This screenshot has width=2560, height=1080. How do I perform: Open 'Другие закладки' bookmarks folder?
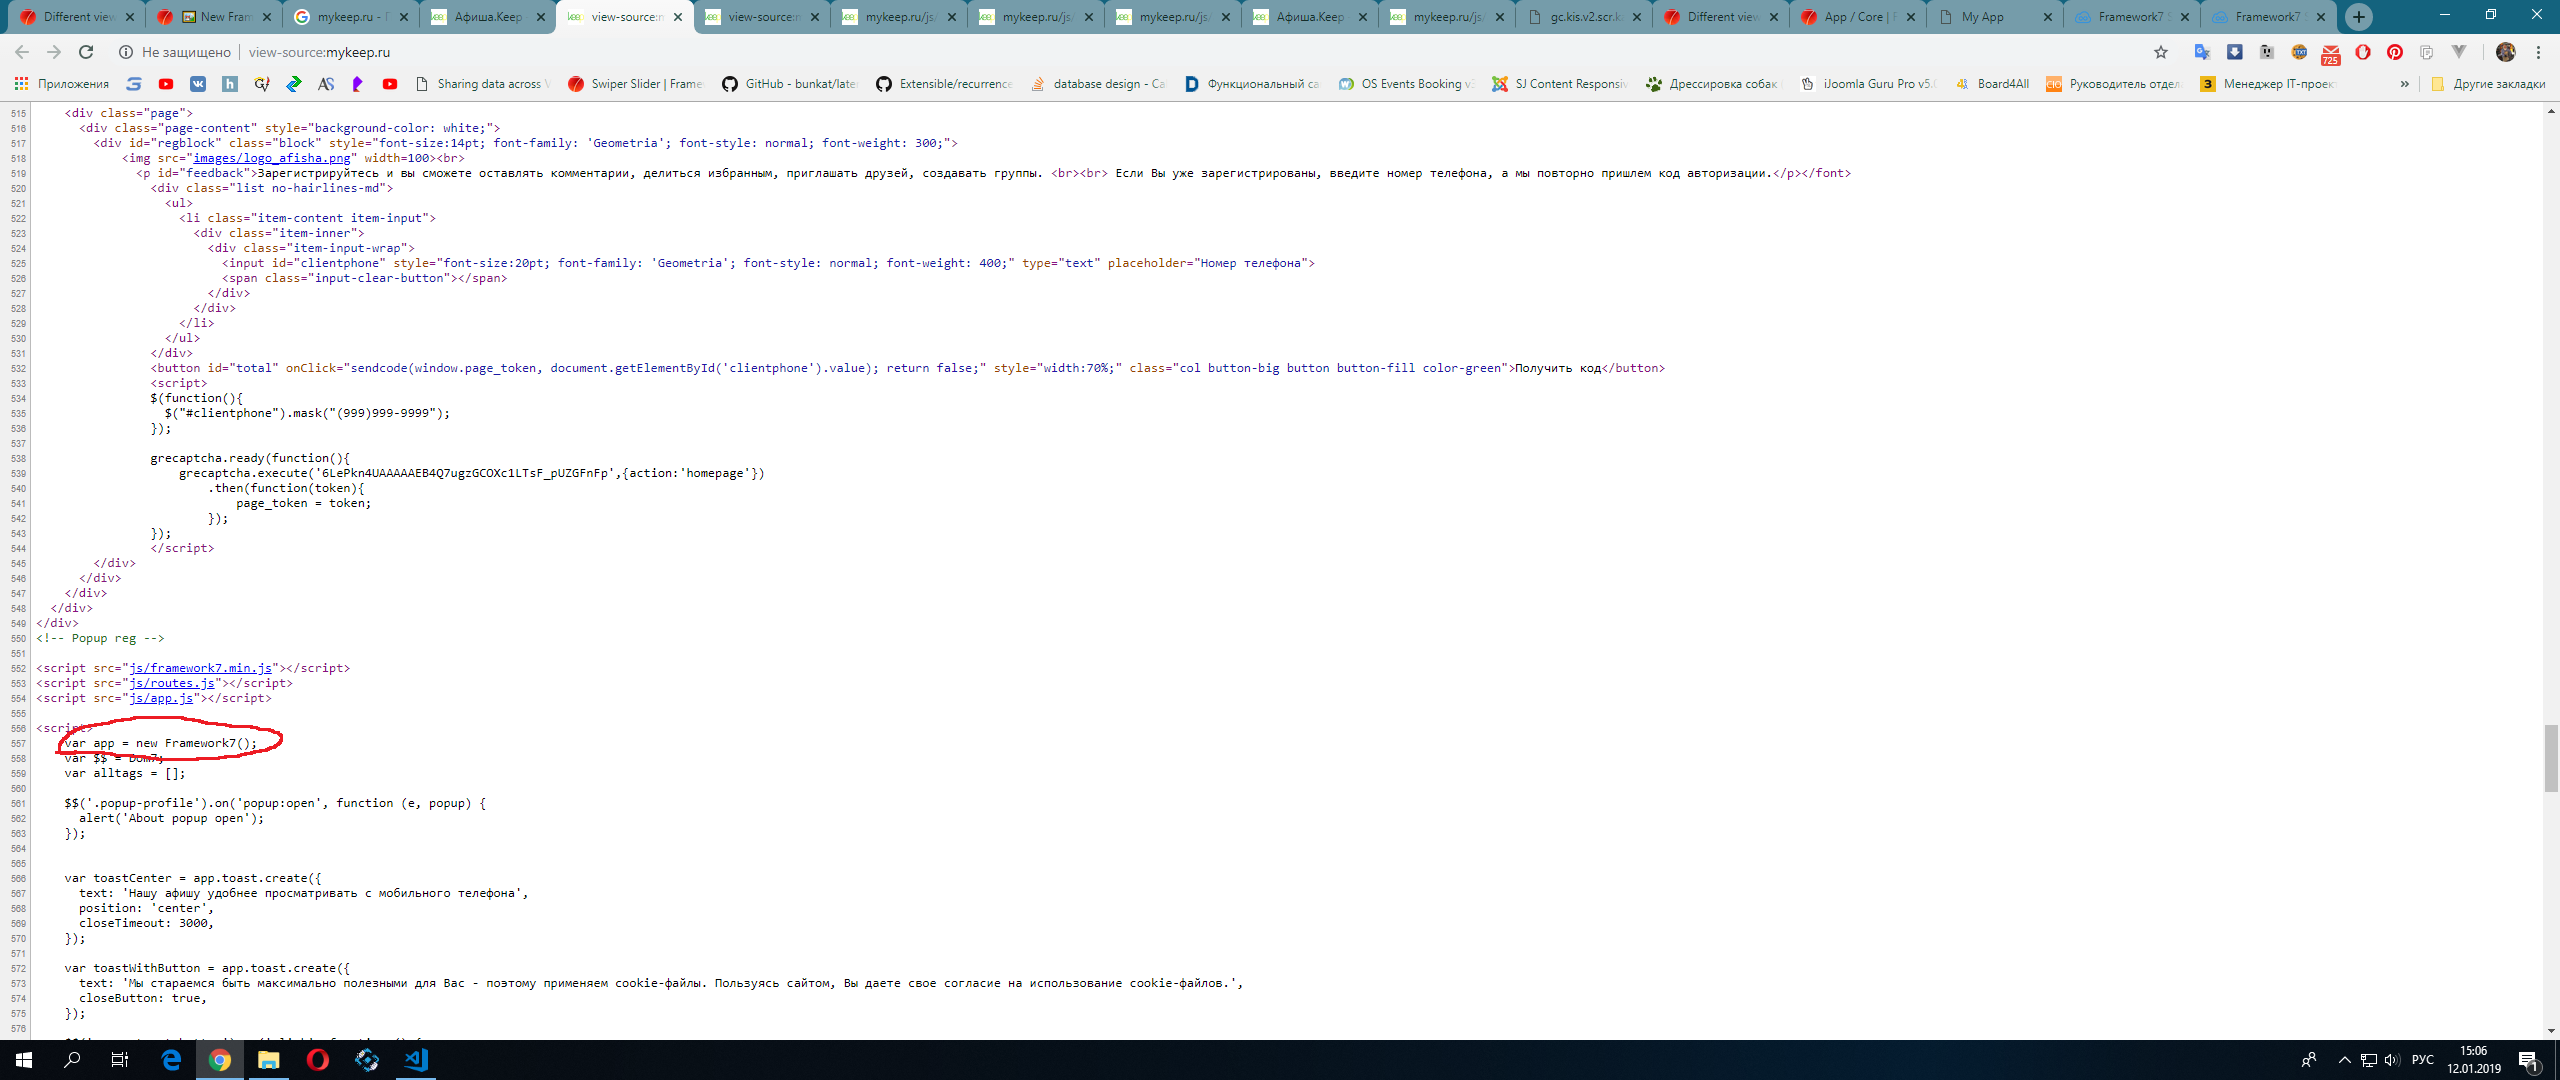click(x=2488, y=84)
